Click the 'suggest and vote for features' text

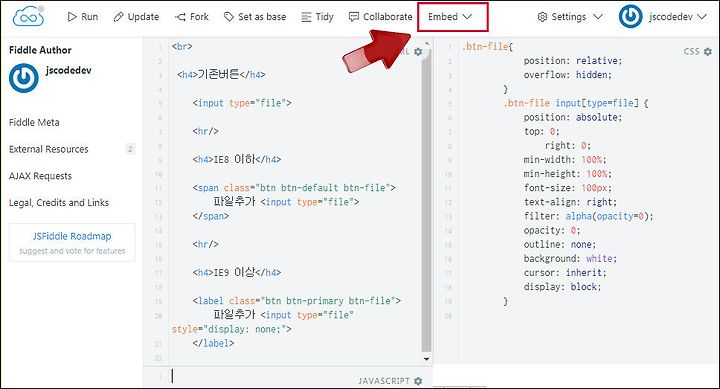click(x=72, y=251)
